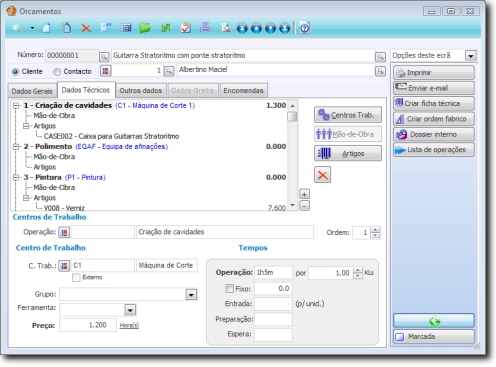Open the table grid view icon
The width and height of the screenshot is (496, 367).
(126, 28)
